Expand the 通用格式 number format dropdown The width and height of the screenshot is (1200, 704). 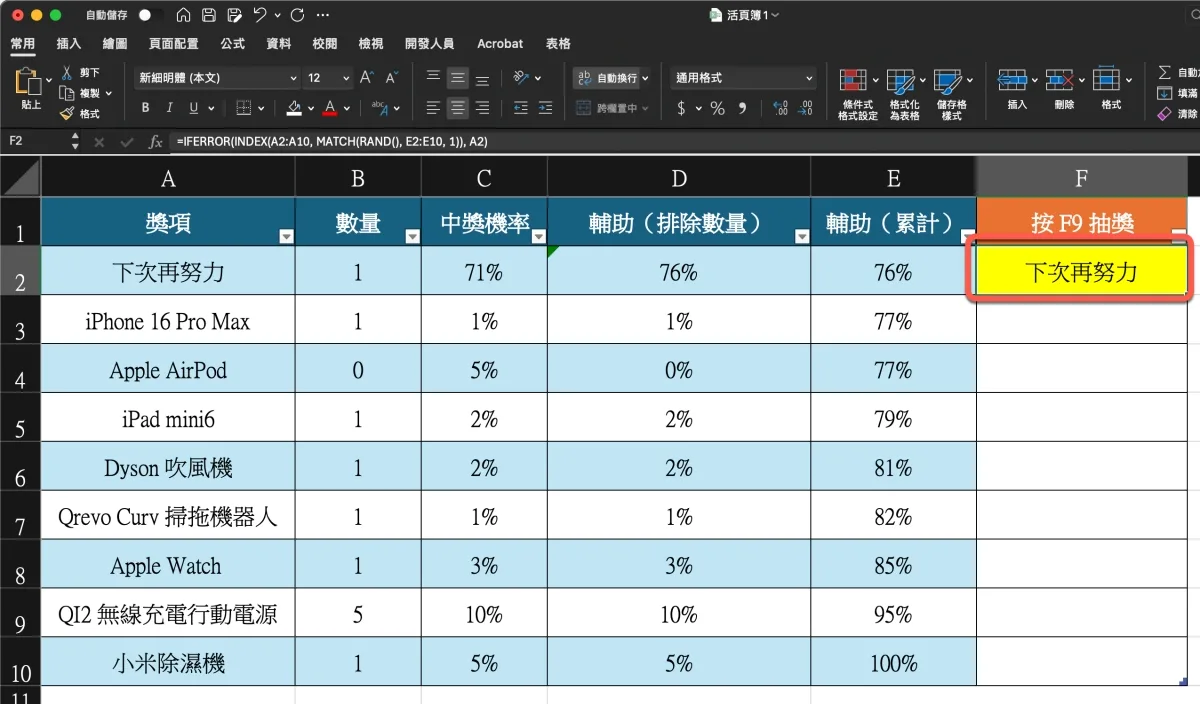coord(744,78)
